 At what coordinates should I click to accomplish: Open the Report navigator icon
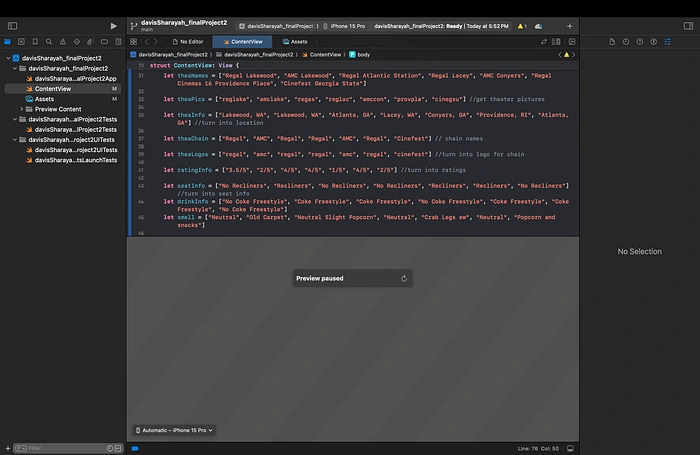[x=118, y=42]
